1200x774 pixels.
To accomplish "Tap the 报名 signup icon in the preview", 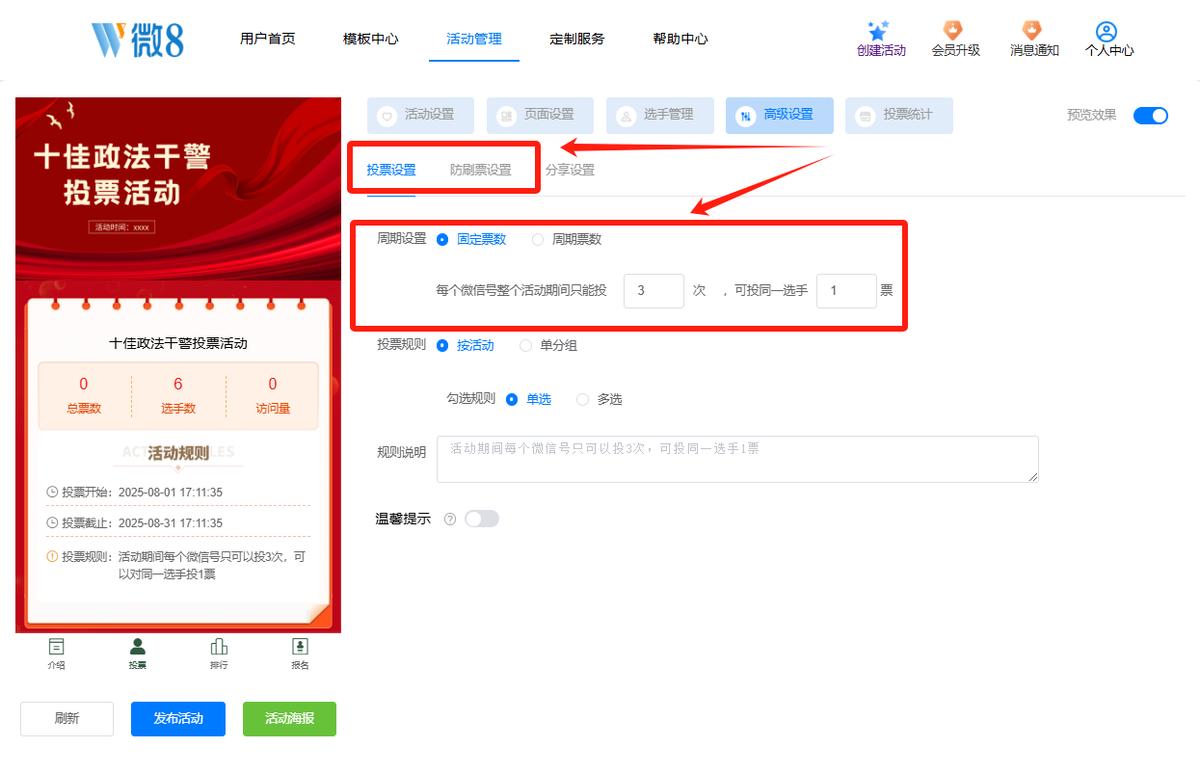I will 300,647.
